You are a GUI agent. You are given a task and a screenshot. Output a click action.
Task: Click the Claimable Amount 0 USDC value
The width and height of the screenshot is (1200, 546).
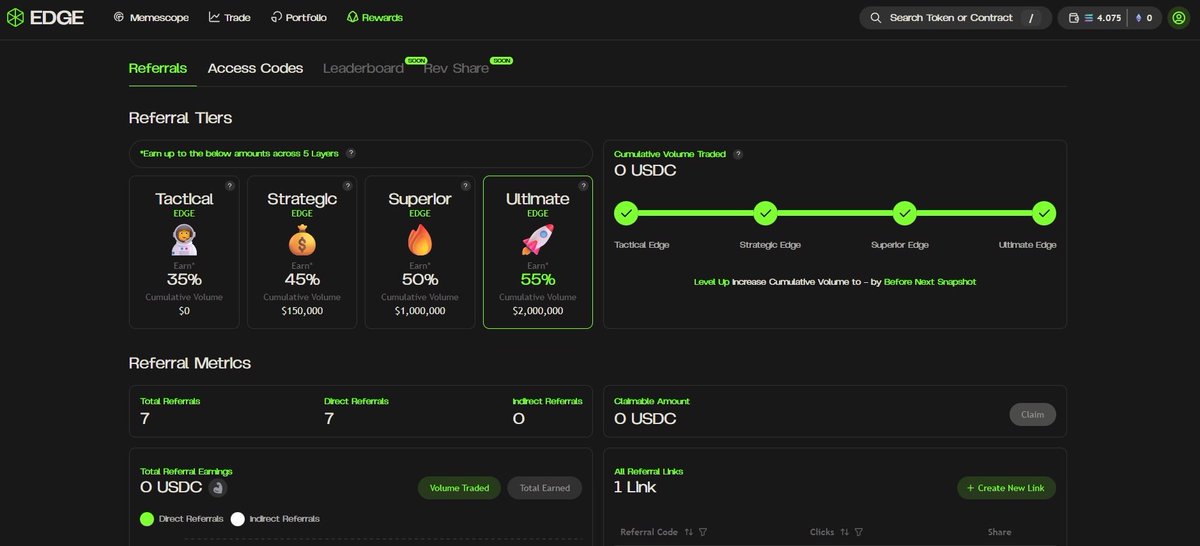[x=645, y=419]
